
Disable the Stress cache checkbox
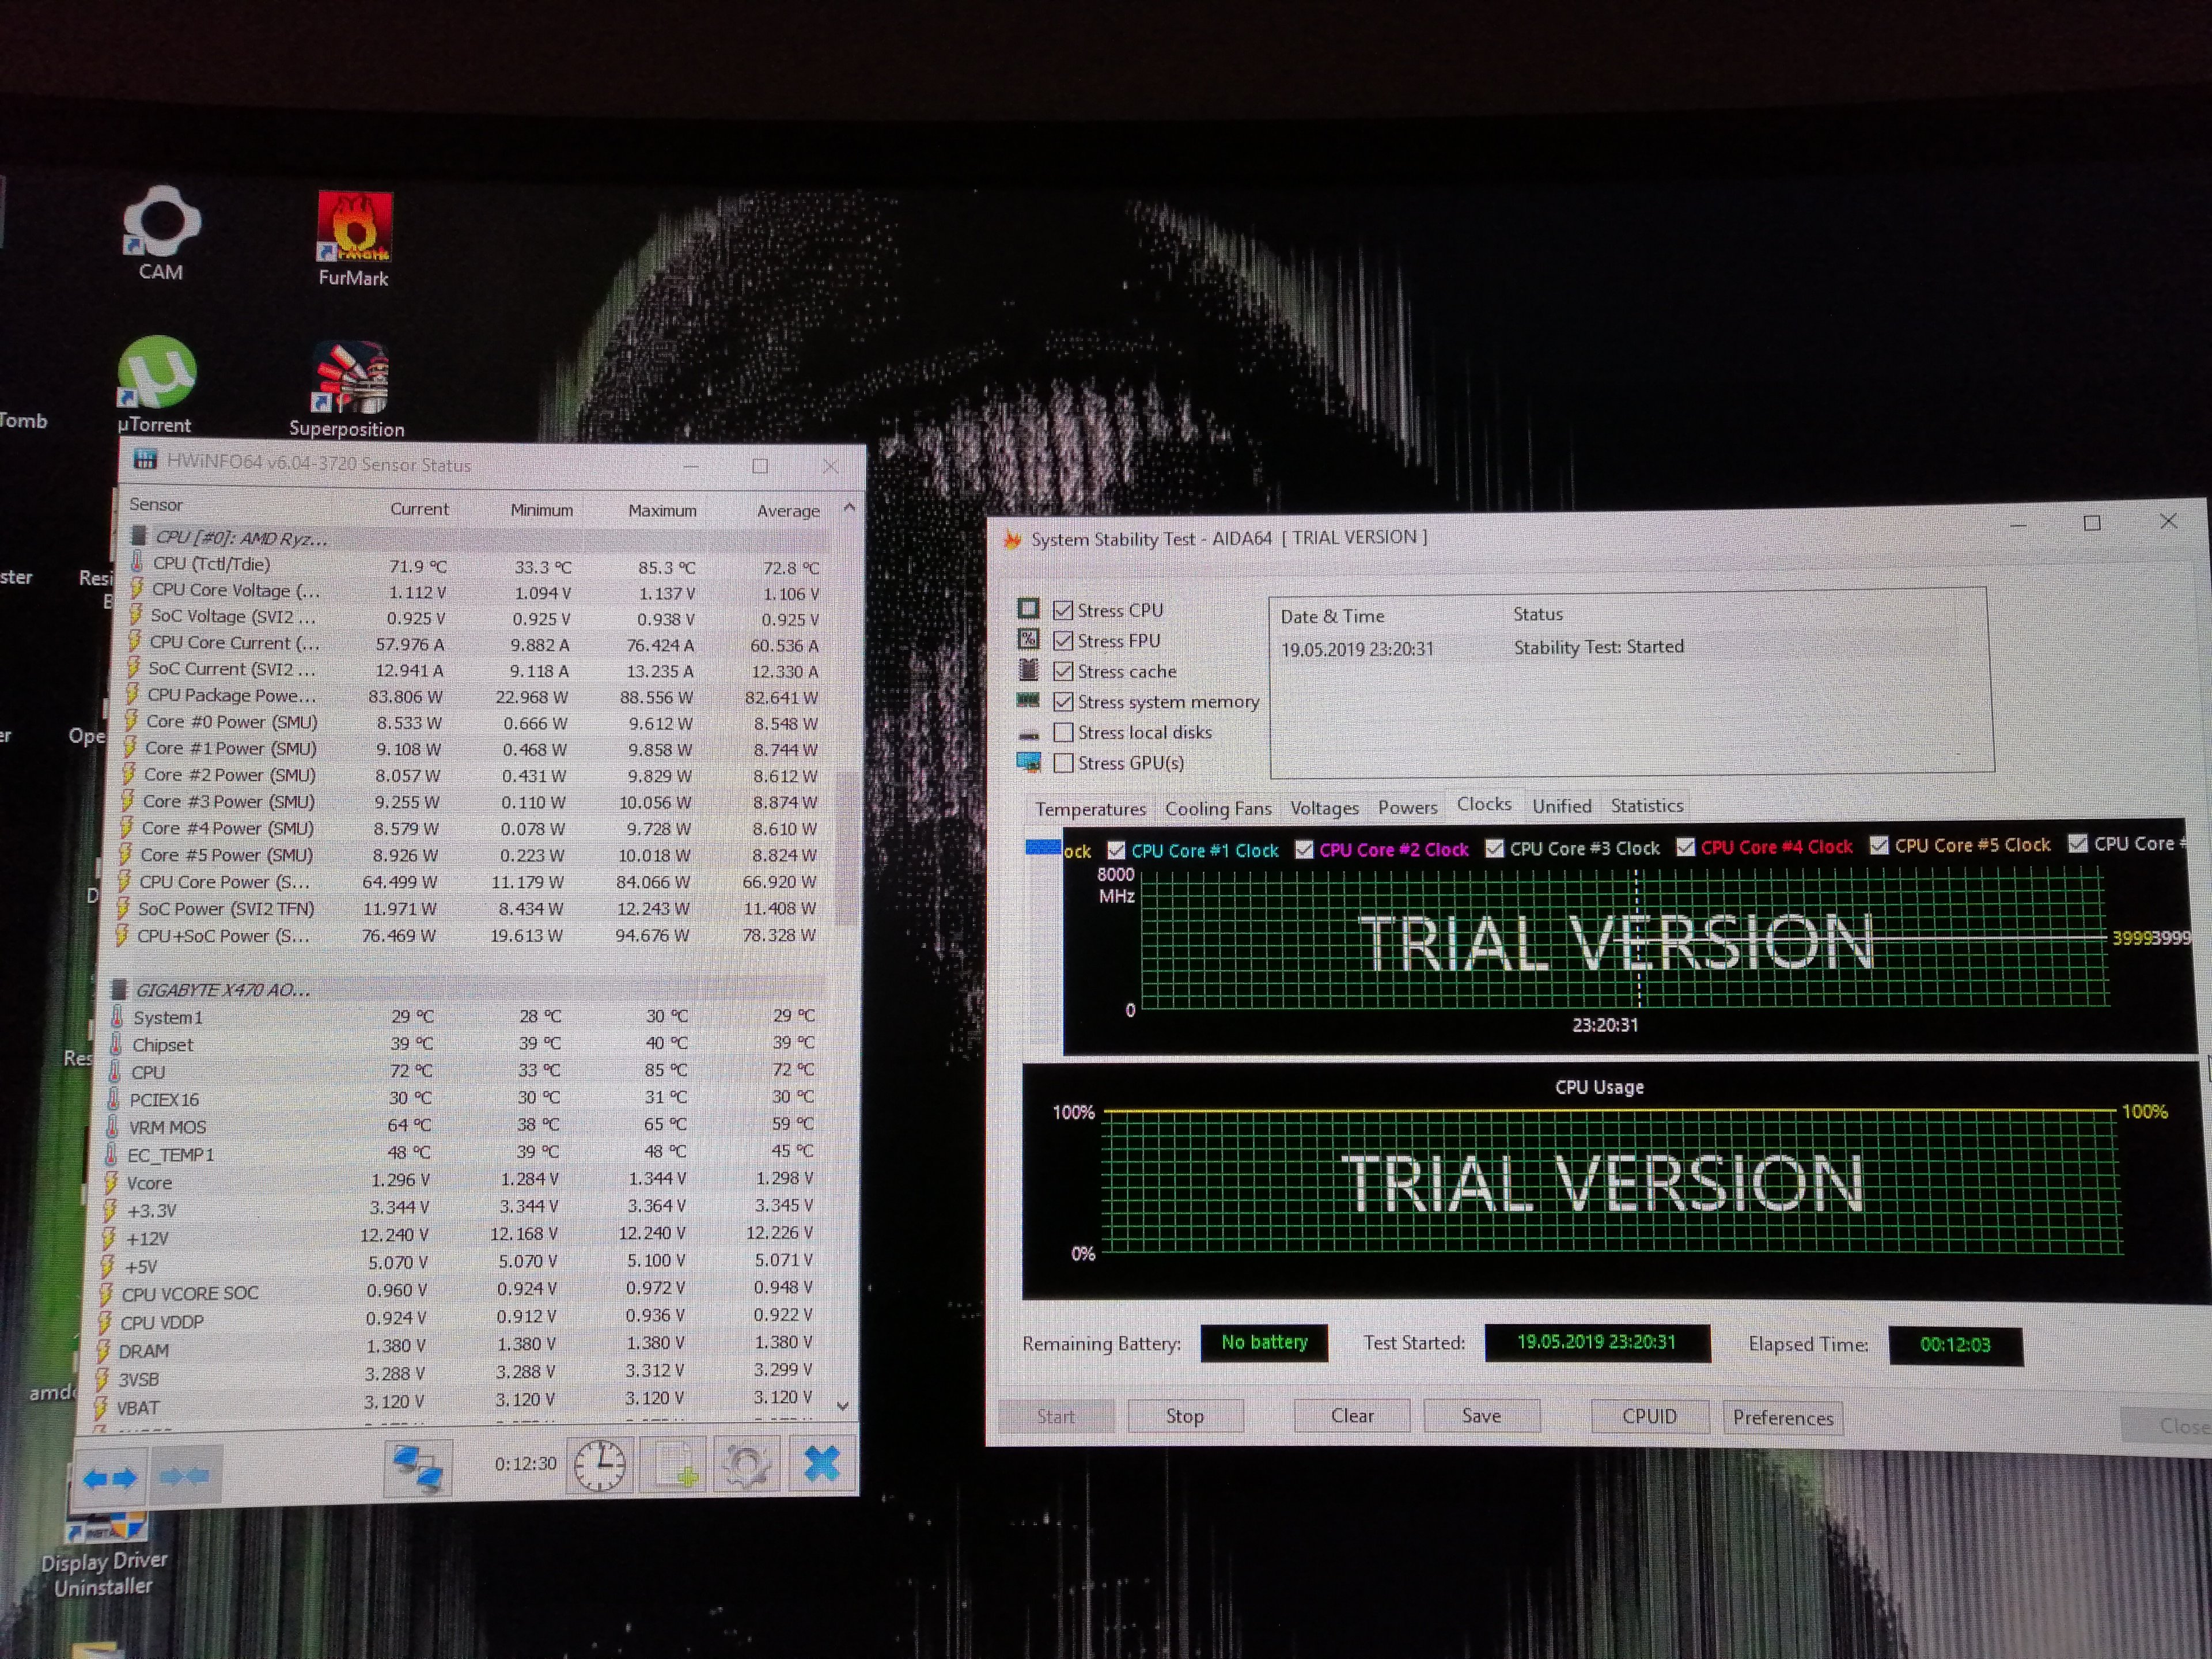1063,671
